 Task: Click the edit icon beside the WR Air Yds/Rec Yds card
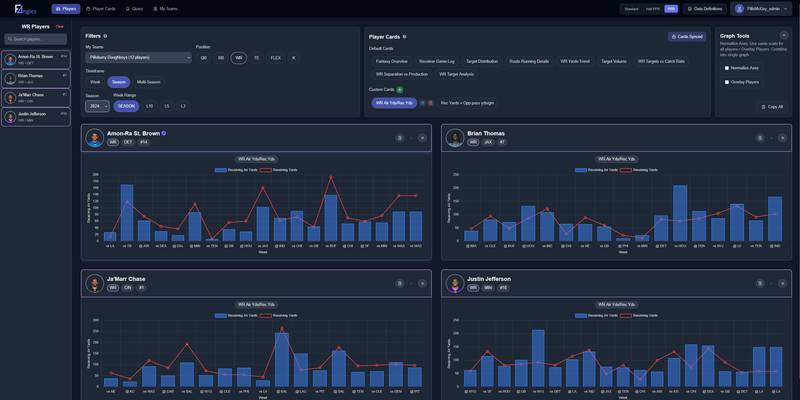pyautogui.click(x=422, y=102)
